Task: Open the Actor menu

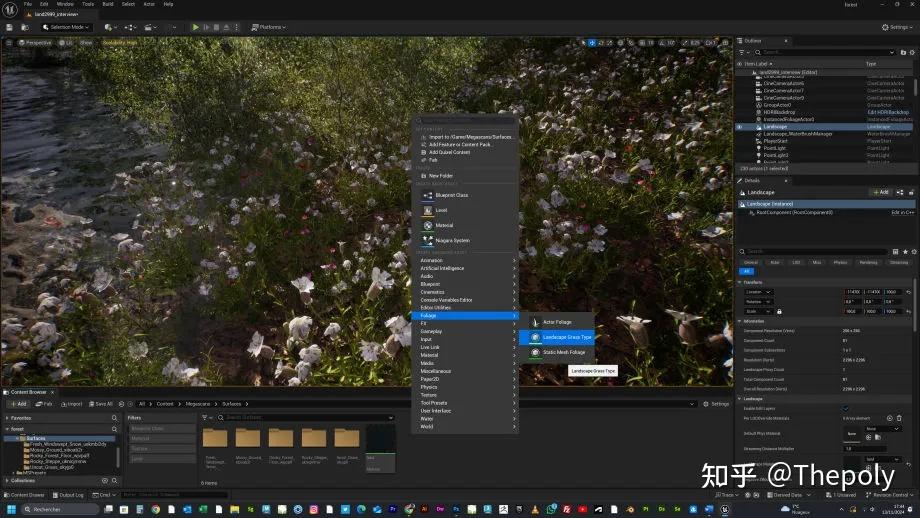Action: (x=149, y=4)
